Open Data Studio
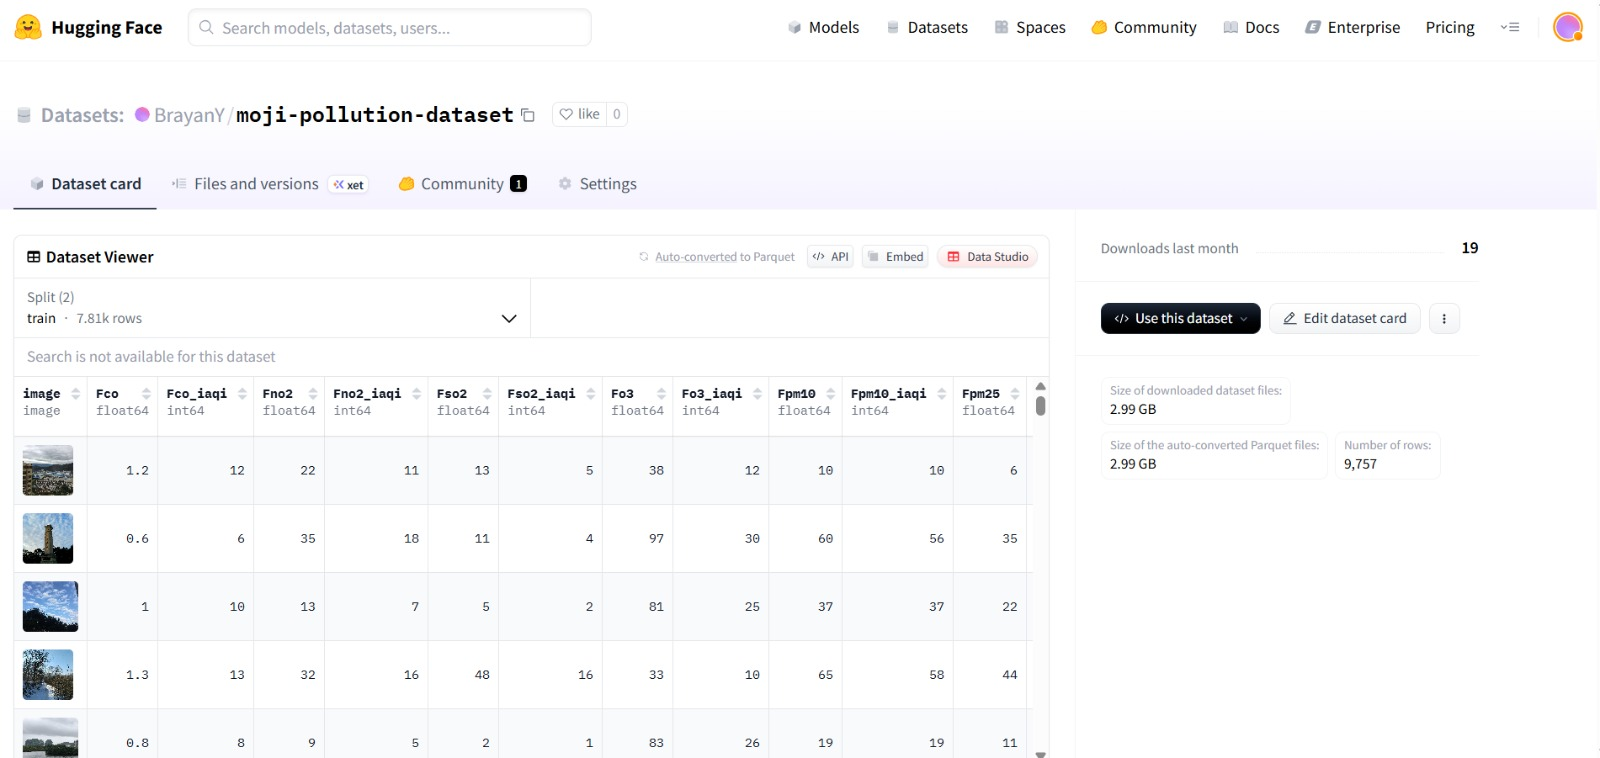The height and width of the screenshot is (758, 1600). click(987, 257)
